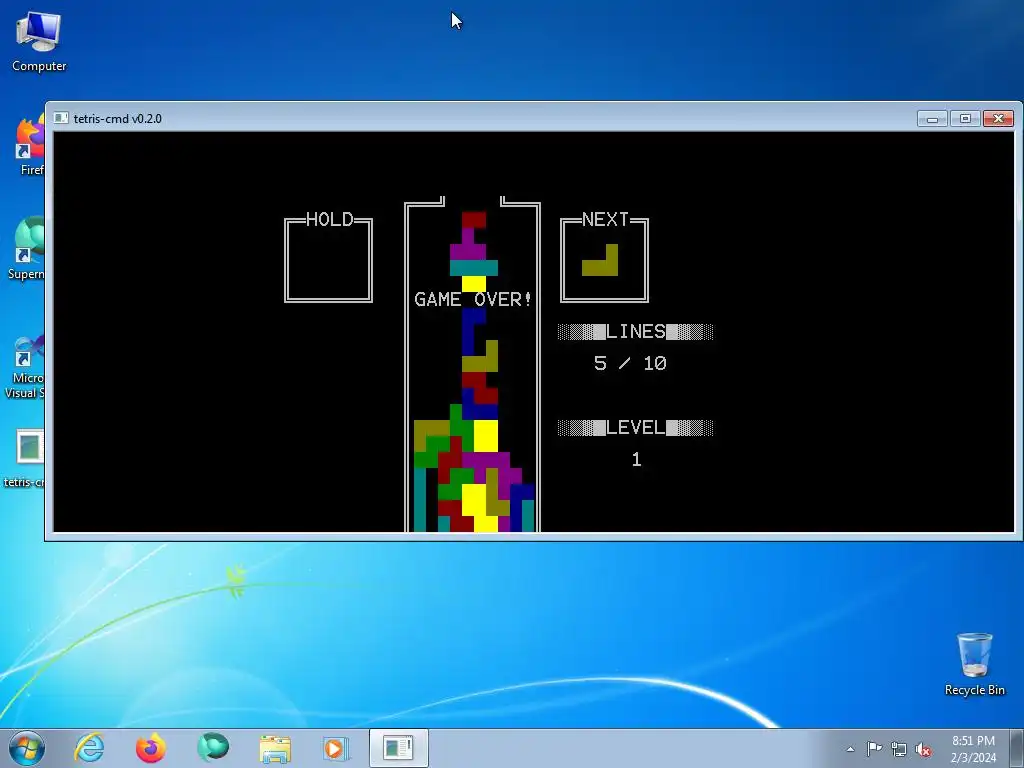Show hidden system tray icons
The height and width of the screenshot is (768, 1024).
click(x=850, y=749)
